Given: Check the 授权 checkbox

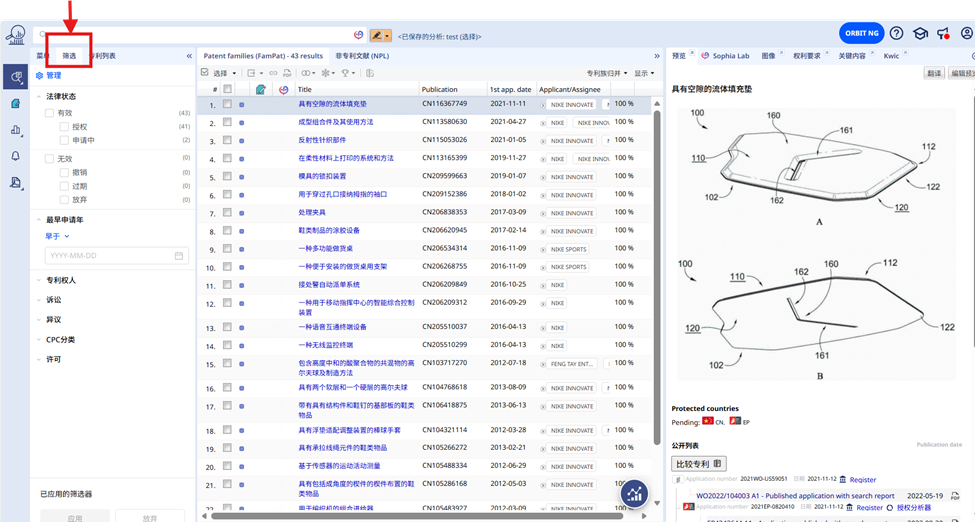Looking at the screenshot, I should pyautogui.click(x=64, y=126).
